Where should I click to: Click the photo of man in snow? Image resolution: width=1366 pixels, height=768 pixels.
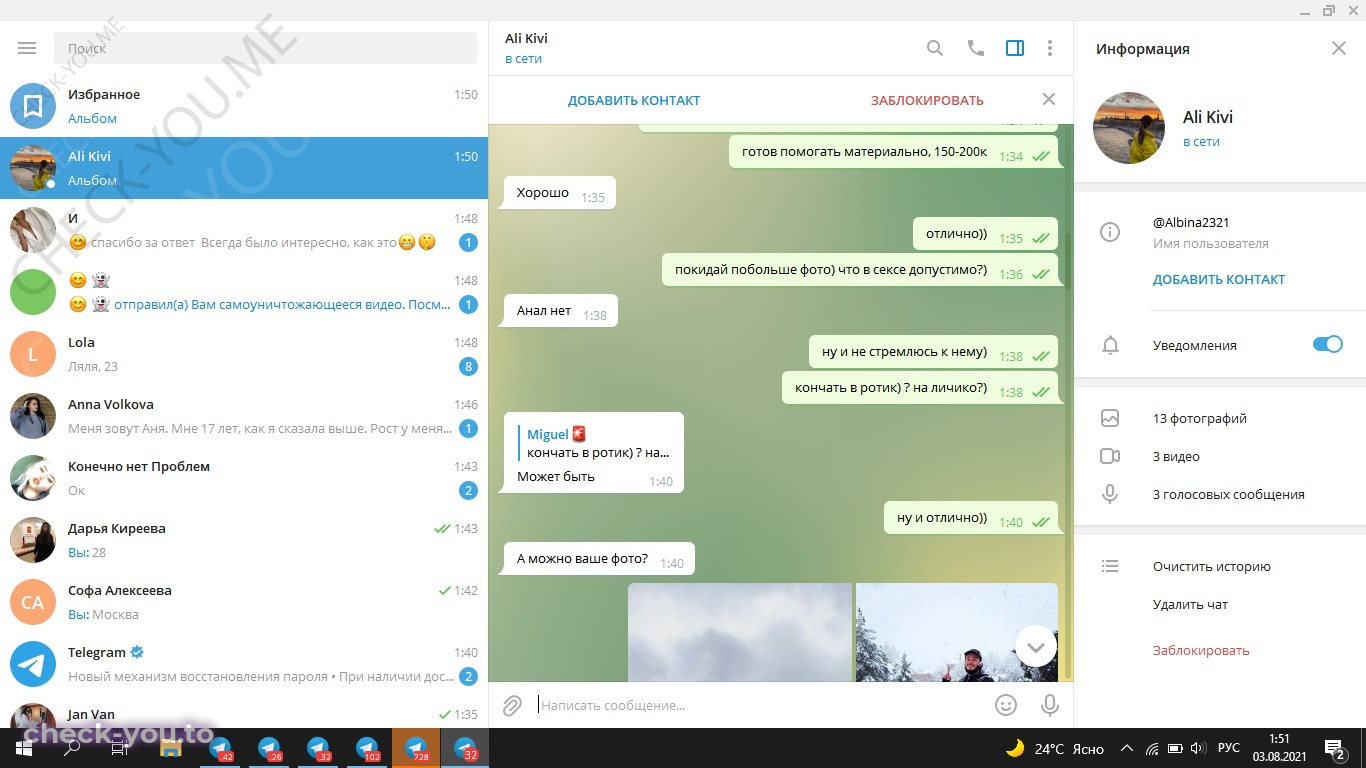[x=957, y=633]
